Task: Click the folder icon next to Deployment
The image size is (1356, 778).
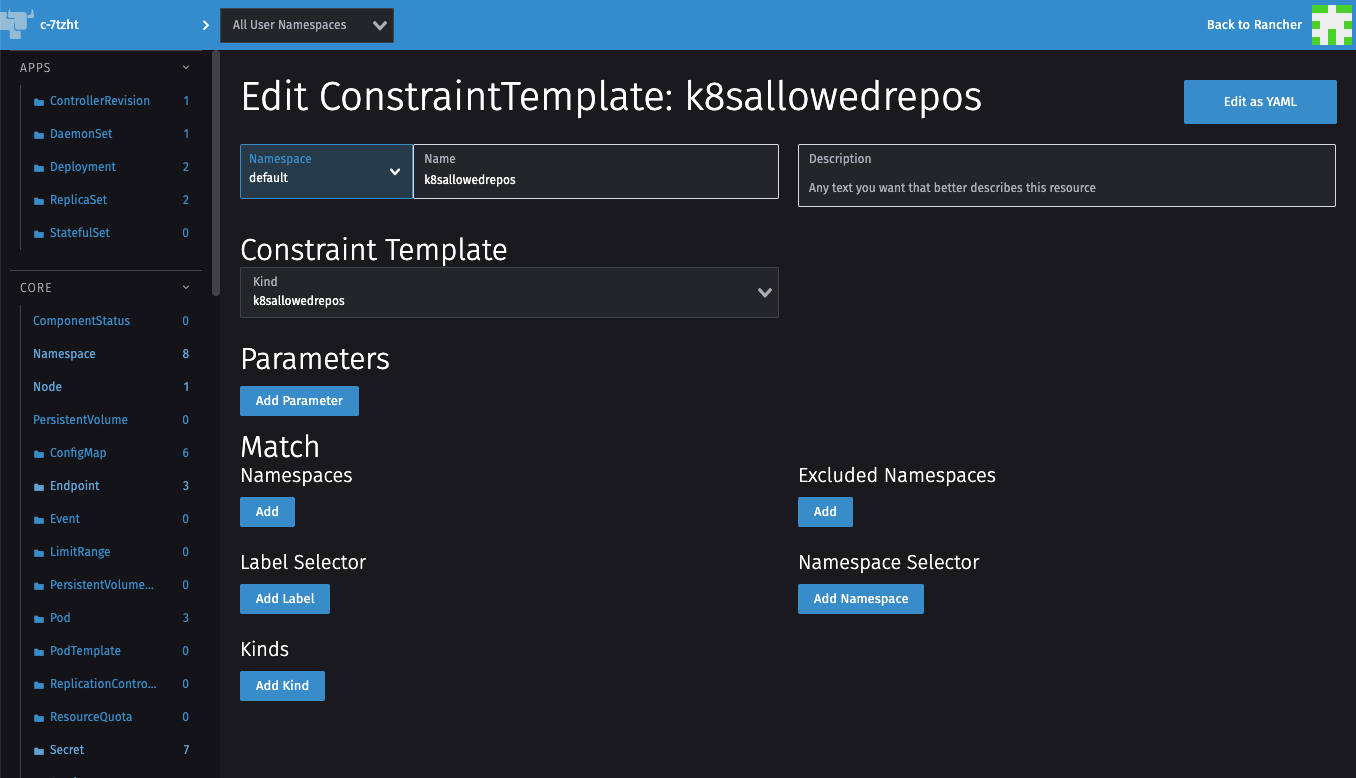Action: click(x=38, y=166)
